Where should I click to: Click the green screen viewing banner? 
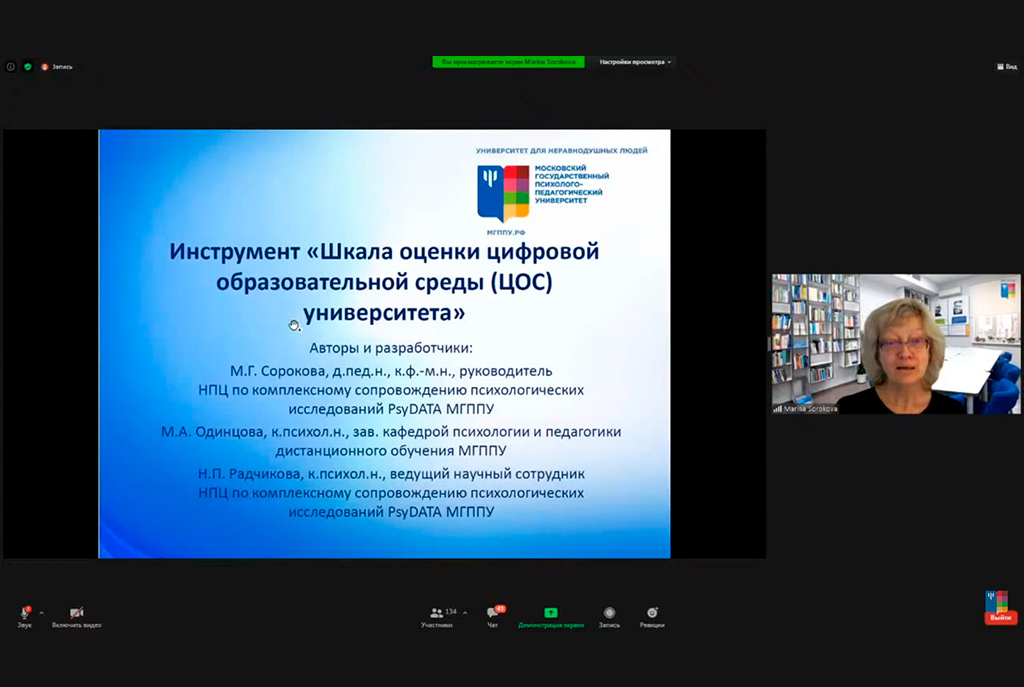508,62
